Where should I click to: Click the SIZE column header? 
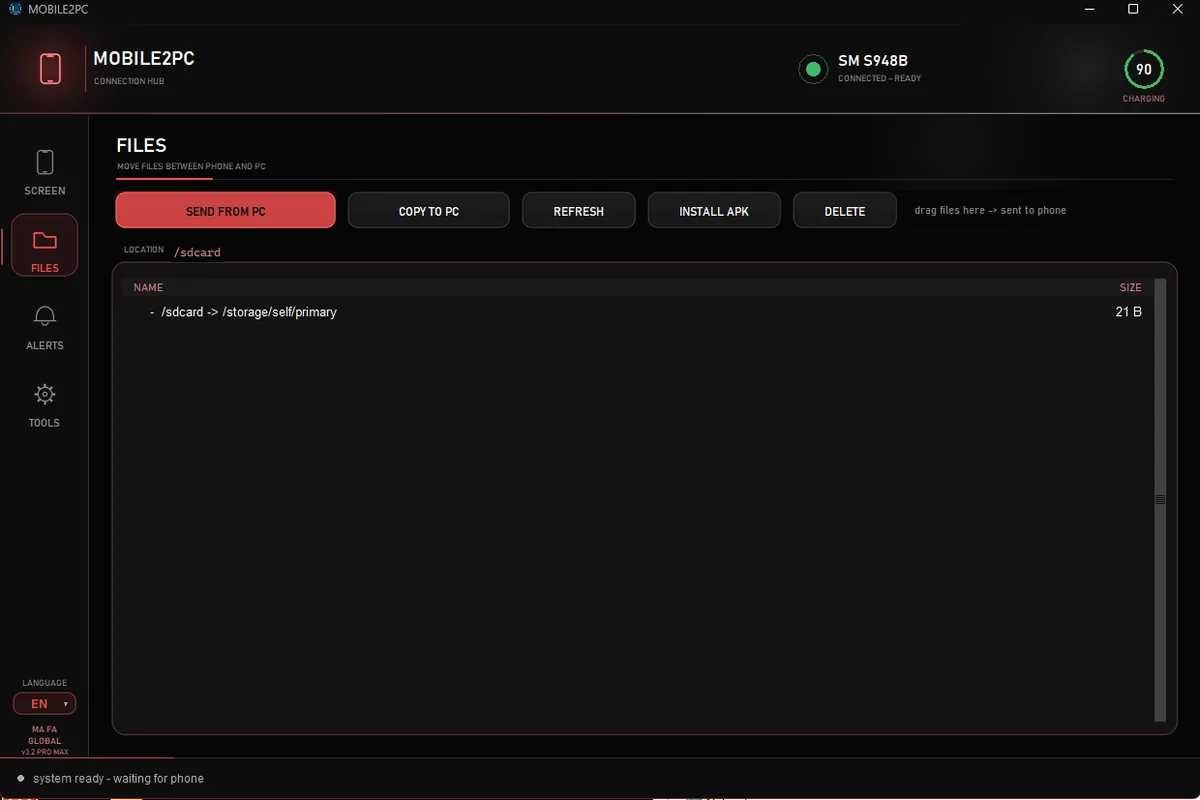(1130, 287)
